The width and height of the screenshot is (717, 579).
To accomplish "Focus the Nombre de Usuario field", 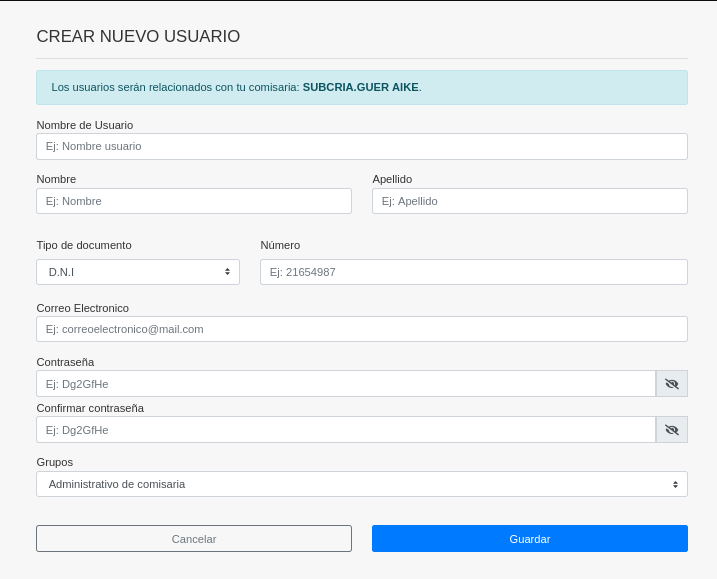I will (x=362, y=146).
